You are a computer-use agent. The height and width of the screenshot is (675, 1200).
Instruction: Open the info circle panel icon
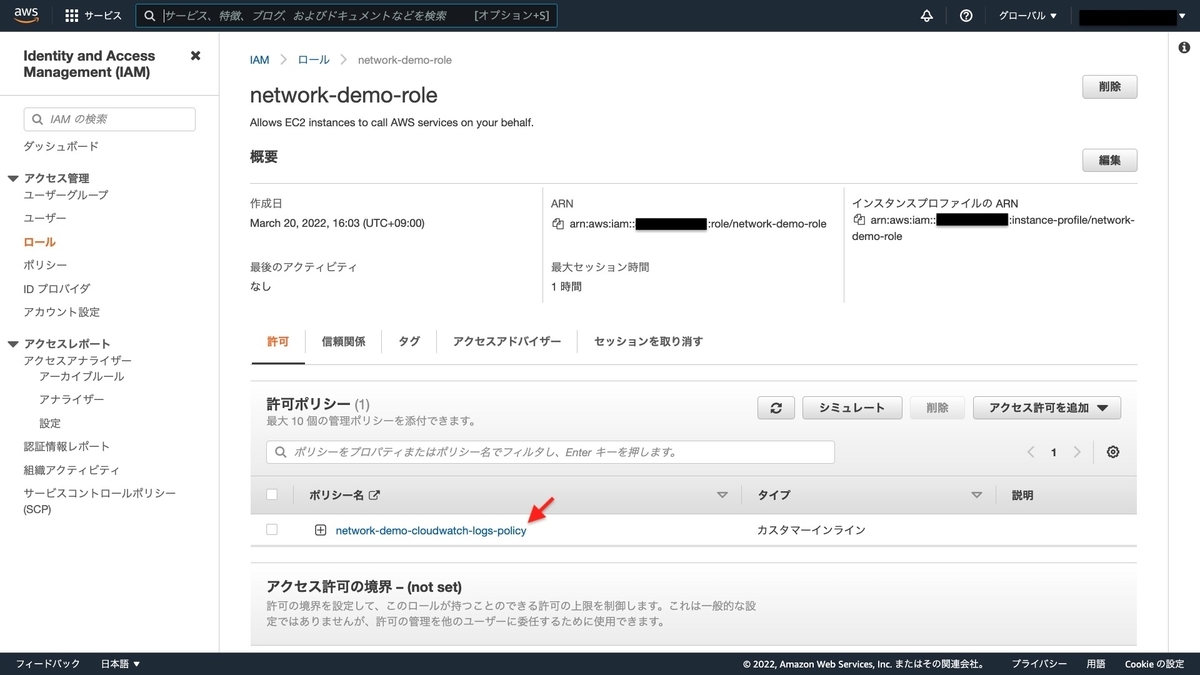click(1185, 48)
